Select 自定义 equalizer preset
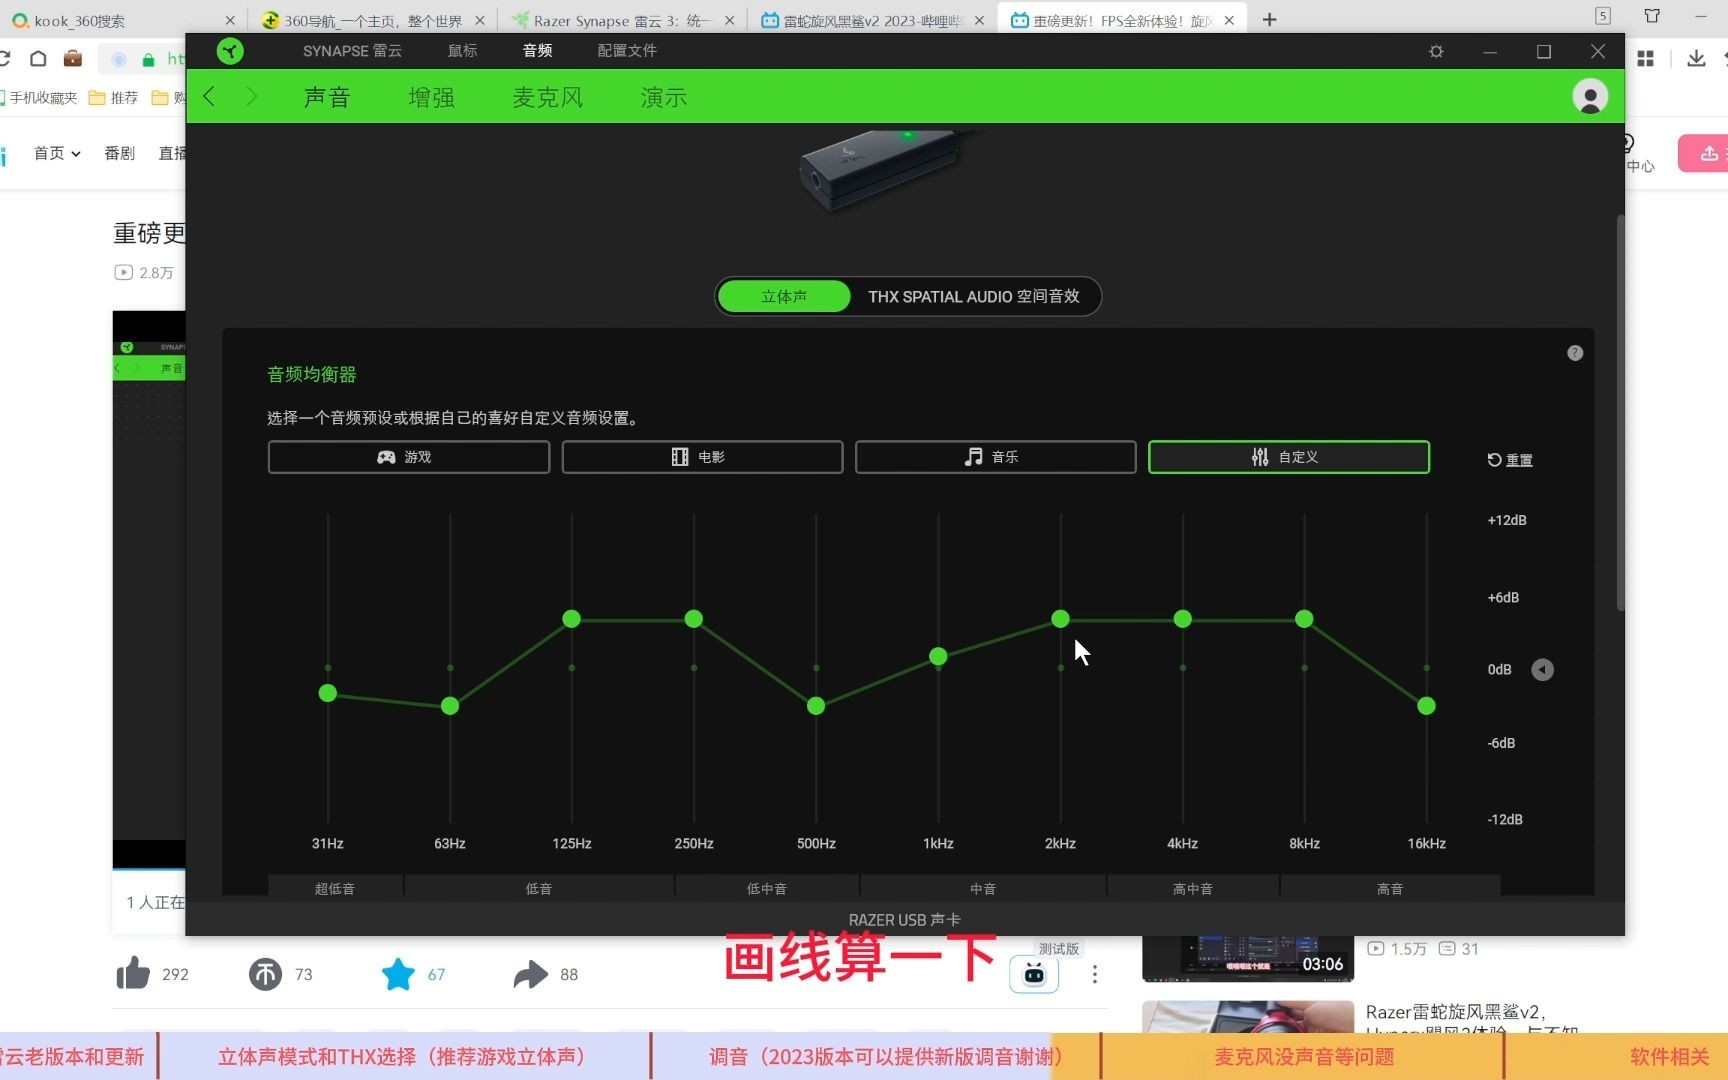Screen dimensions: 1728x1080 [1289, 457]
